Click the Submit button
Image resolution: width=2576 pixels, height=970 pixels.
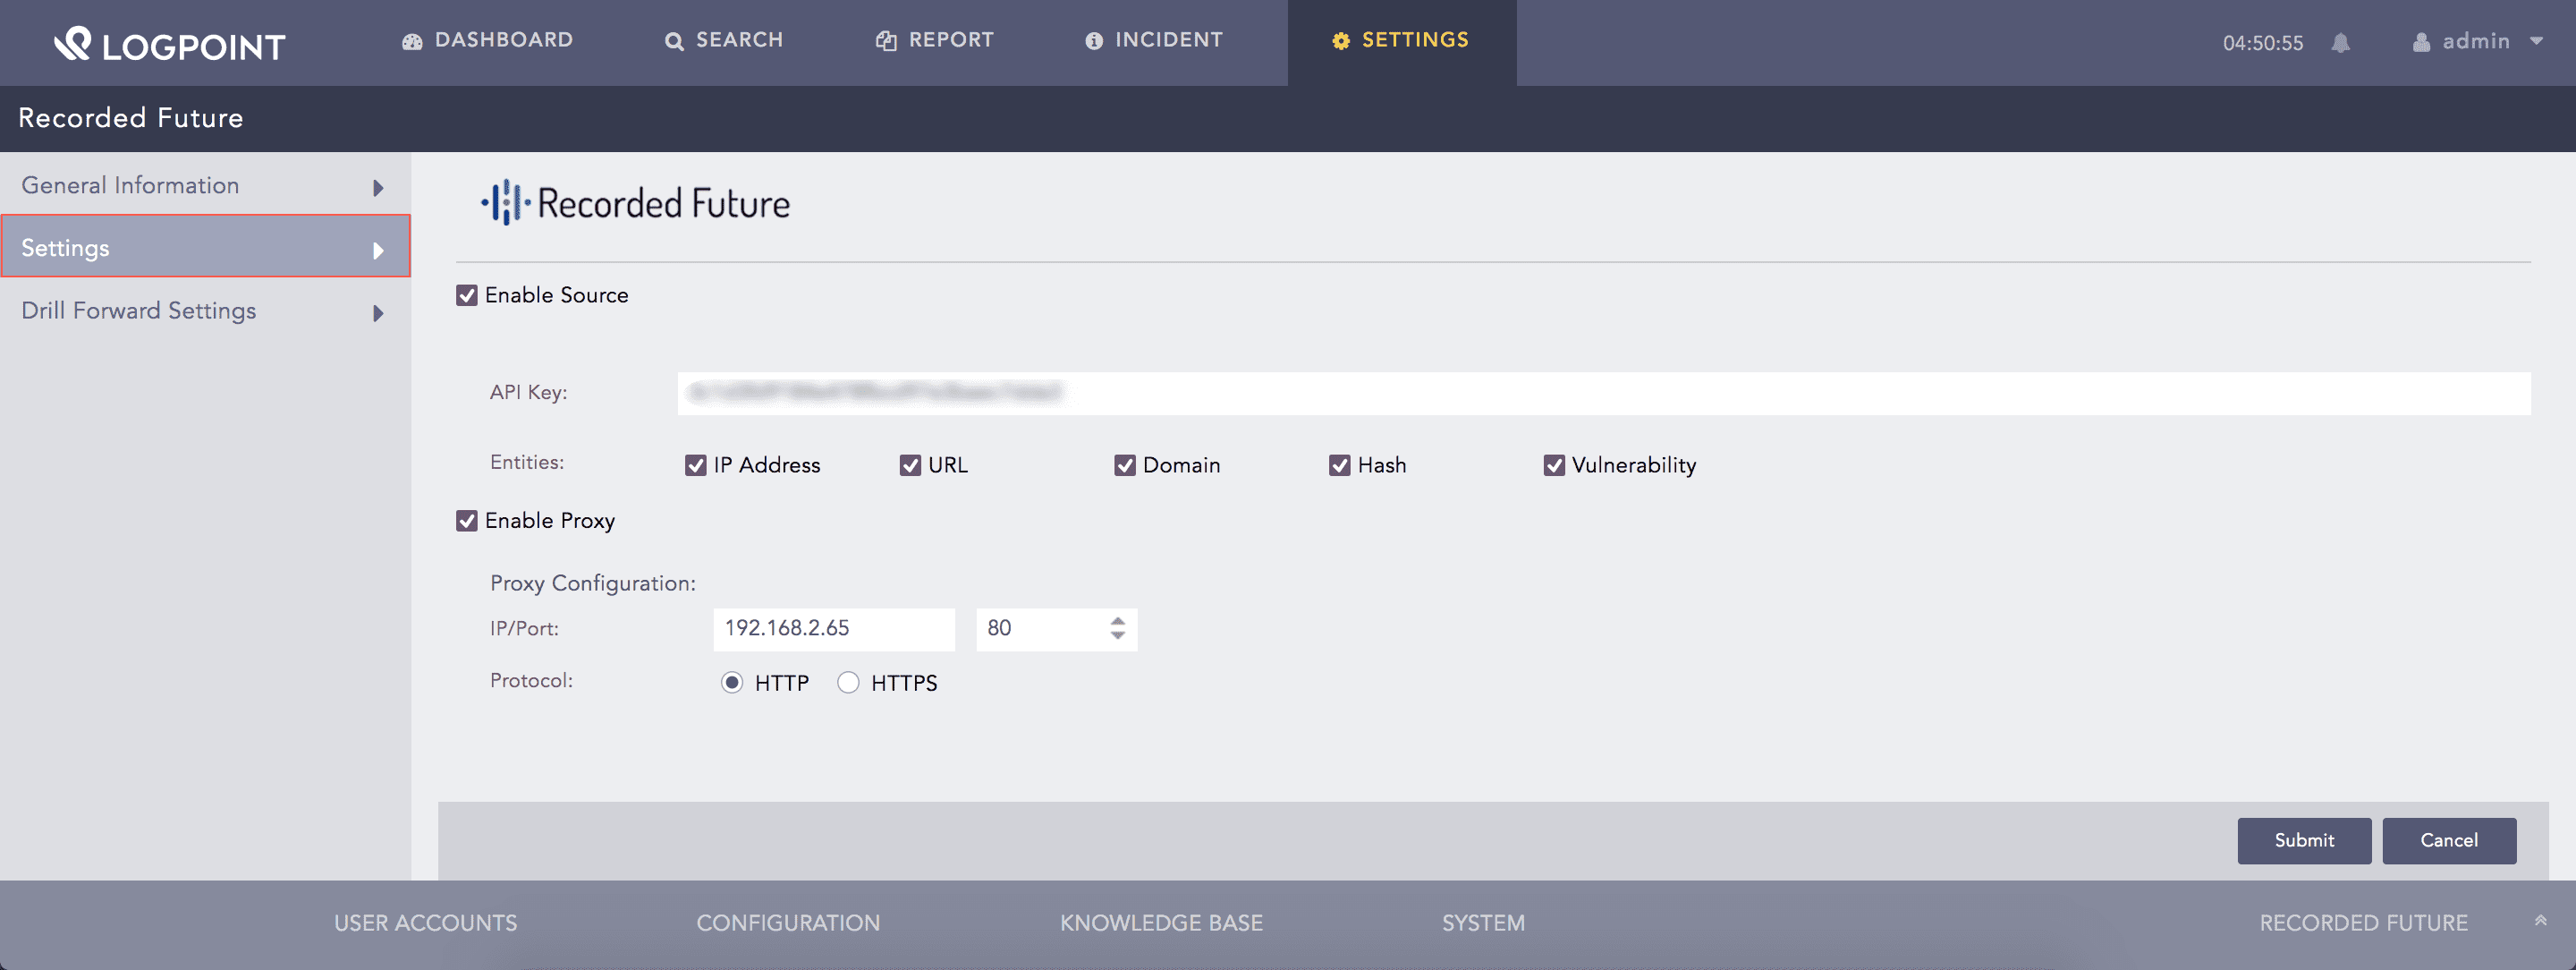point(2303,840)
